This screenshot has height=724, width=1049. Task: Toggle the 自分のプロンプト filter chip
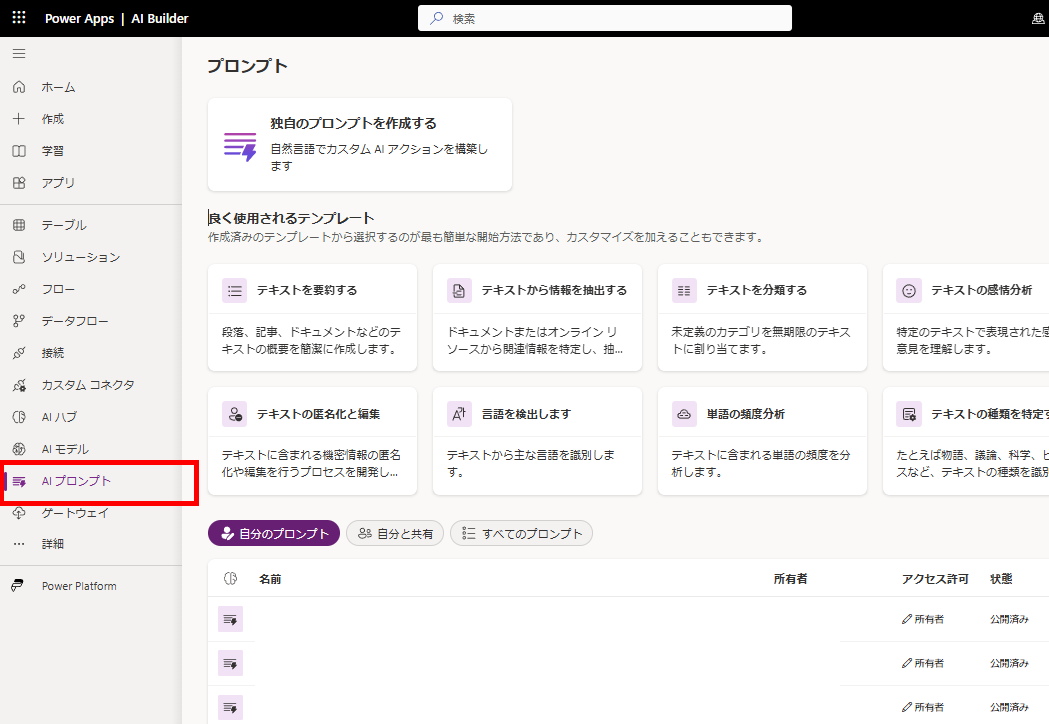point(274,533)
